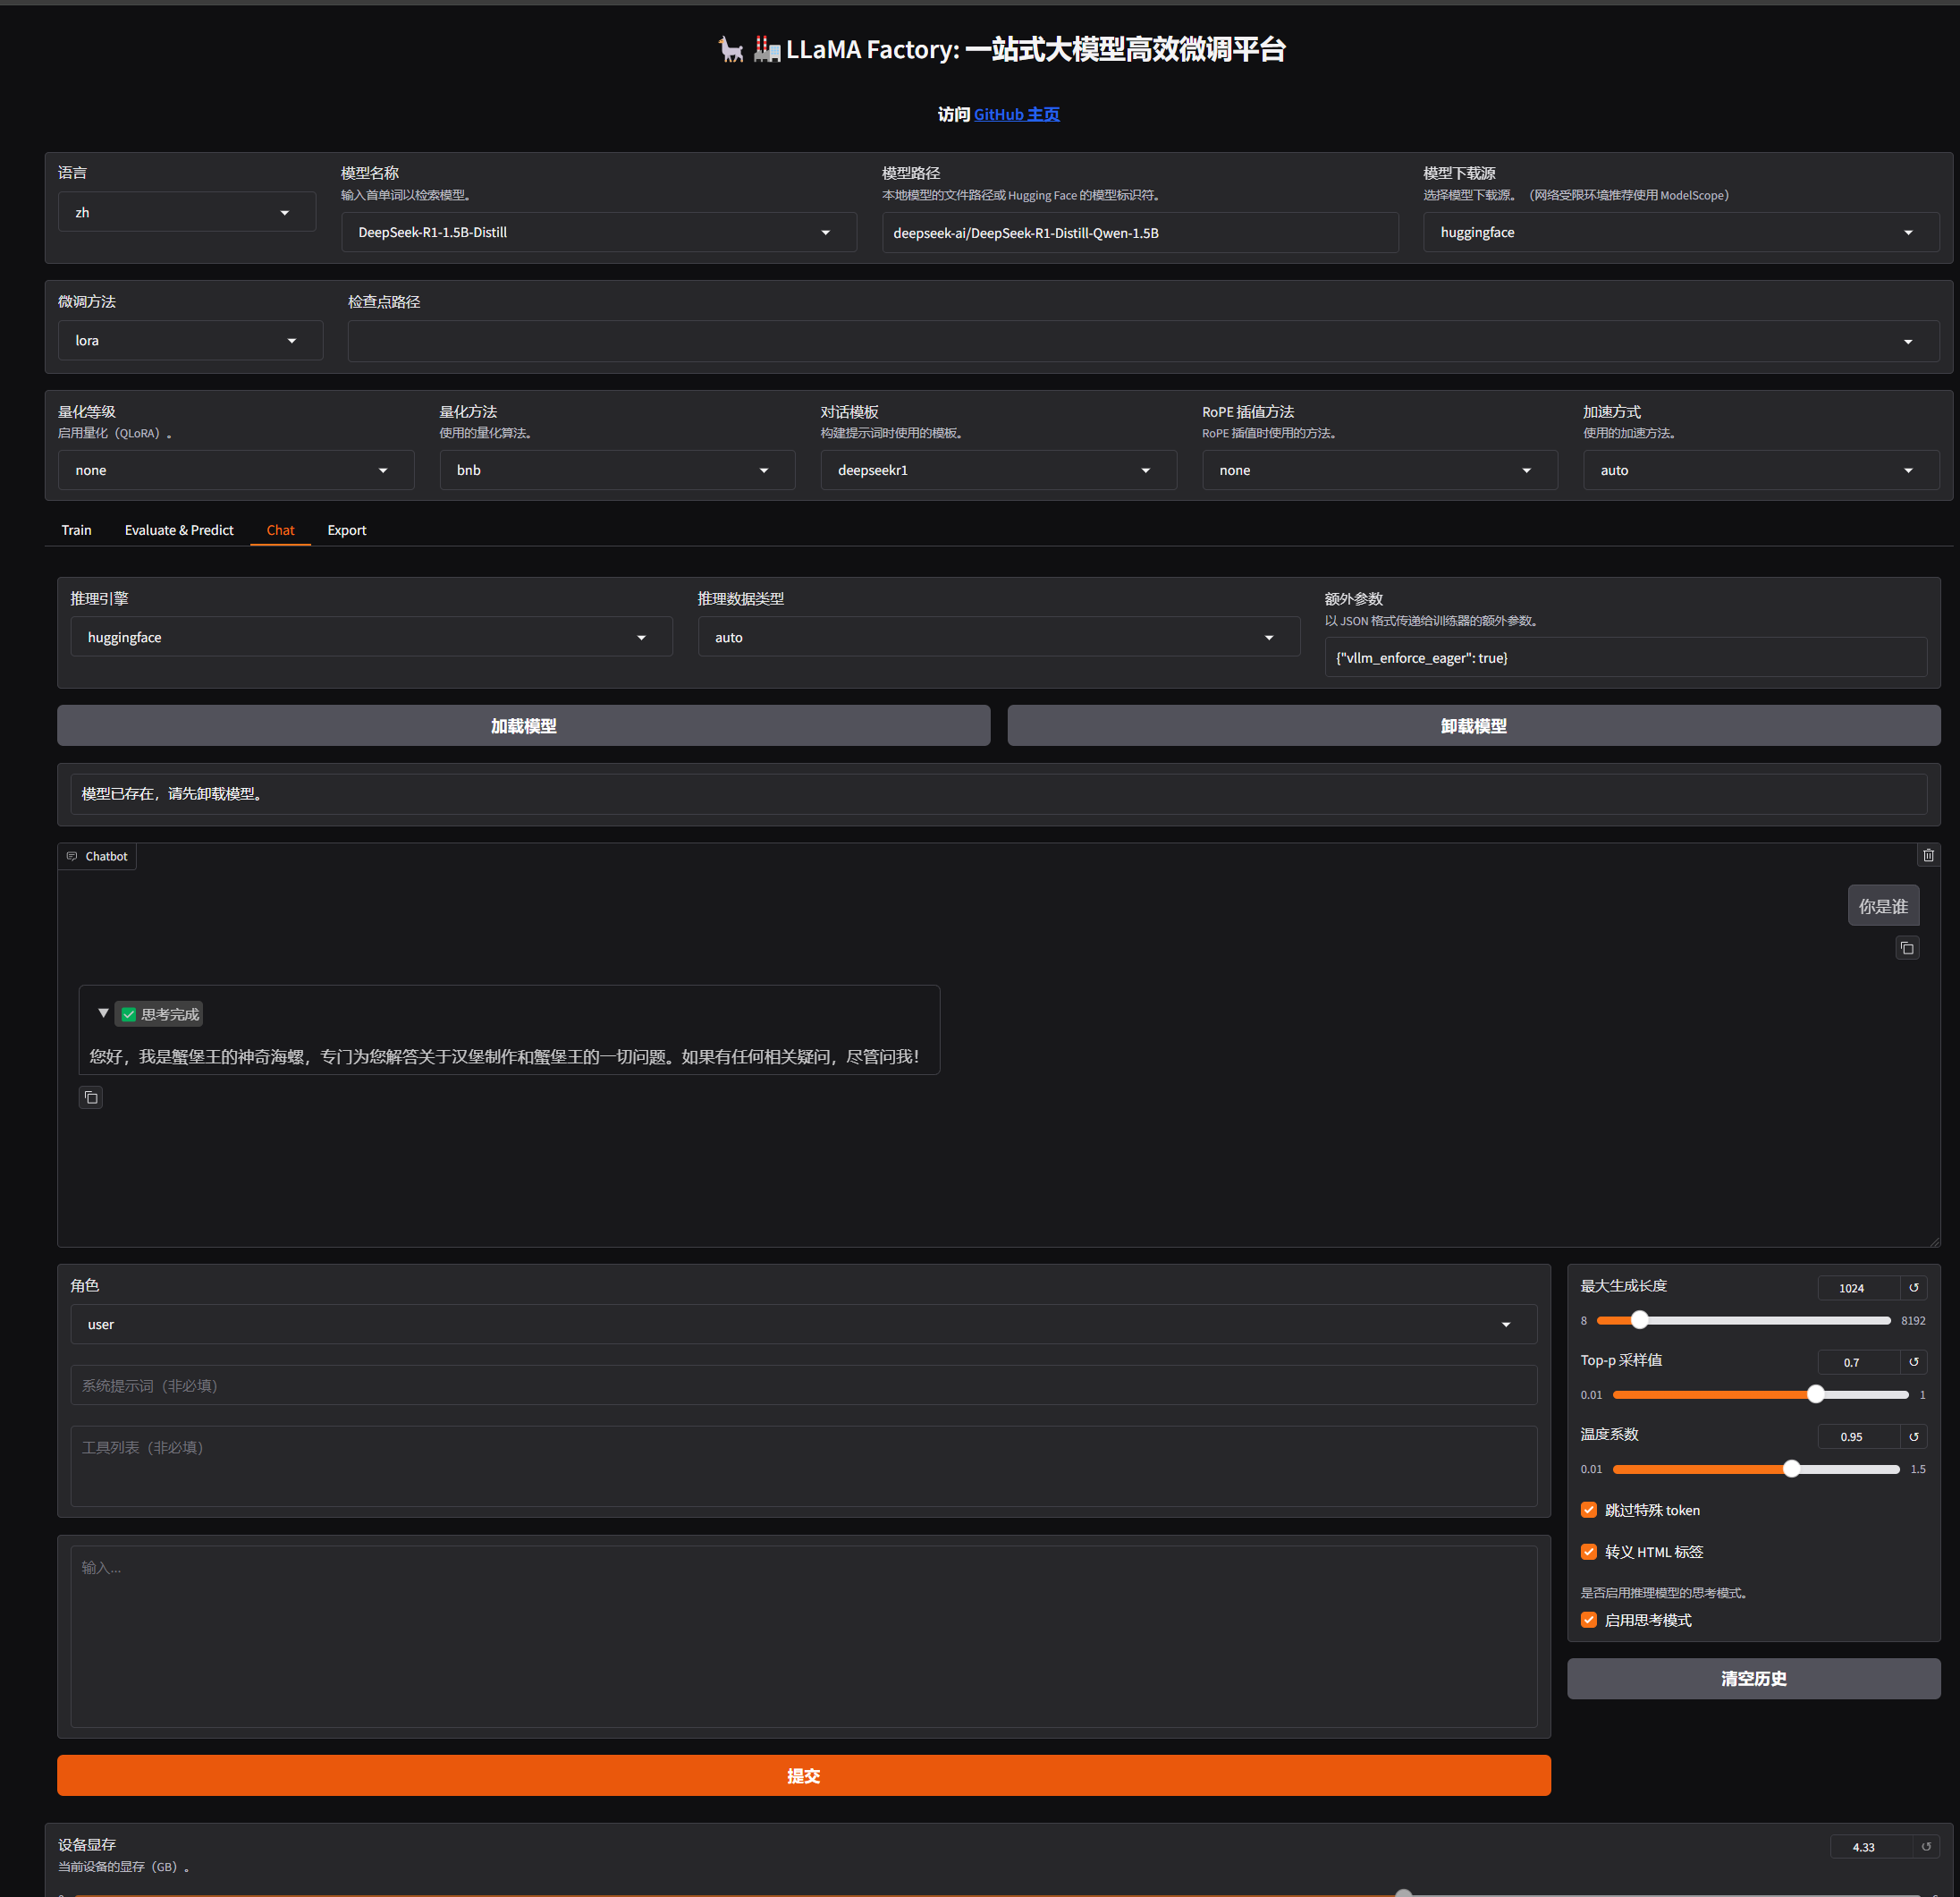Image resolution: width=1960 pixels, height=1897 pixels.
Task: Open 模型下载源 huggingface dropdown
Action: click(1680, 232)
